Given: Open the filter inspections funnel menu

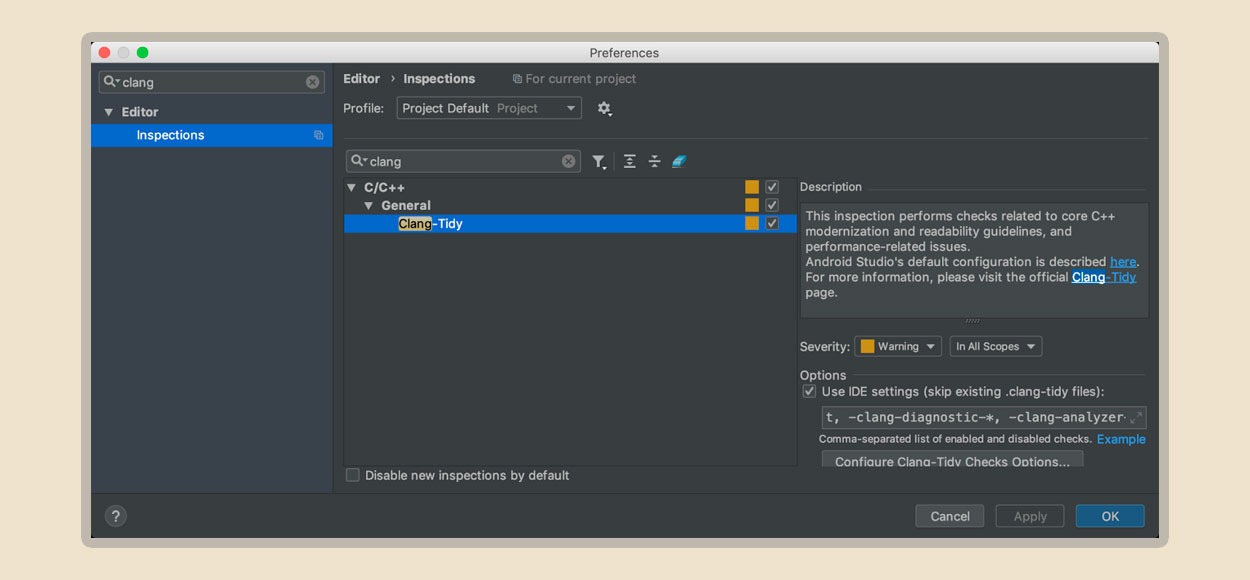Looking at the screenshot, I should pyautogui.click(x=599, y=161).
